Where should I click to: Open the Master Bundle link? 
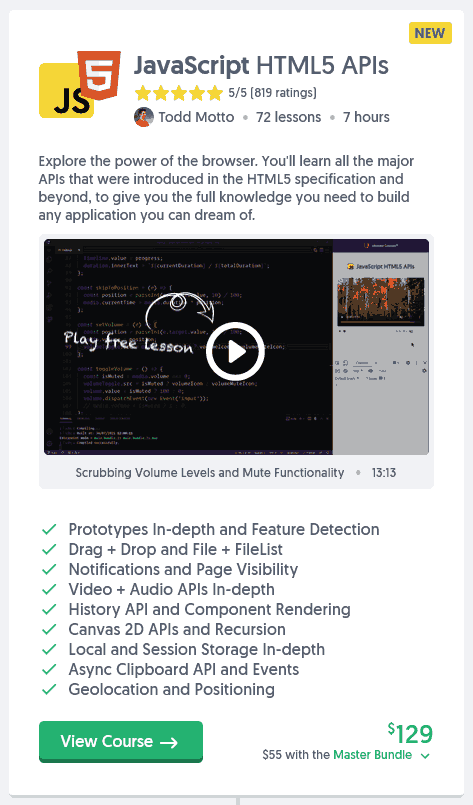372,755
